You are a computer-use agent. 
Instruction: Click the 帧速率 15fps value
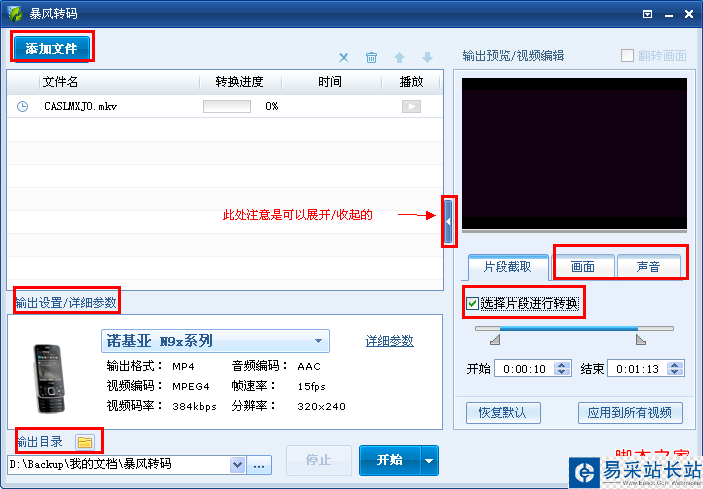311,386
